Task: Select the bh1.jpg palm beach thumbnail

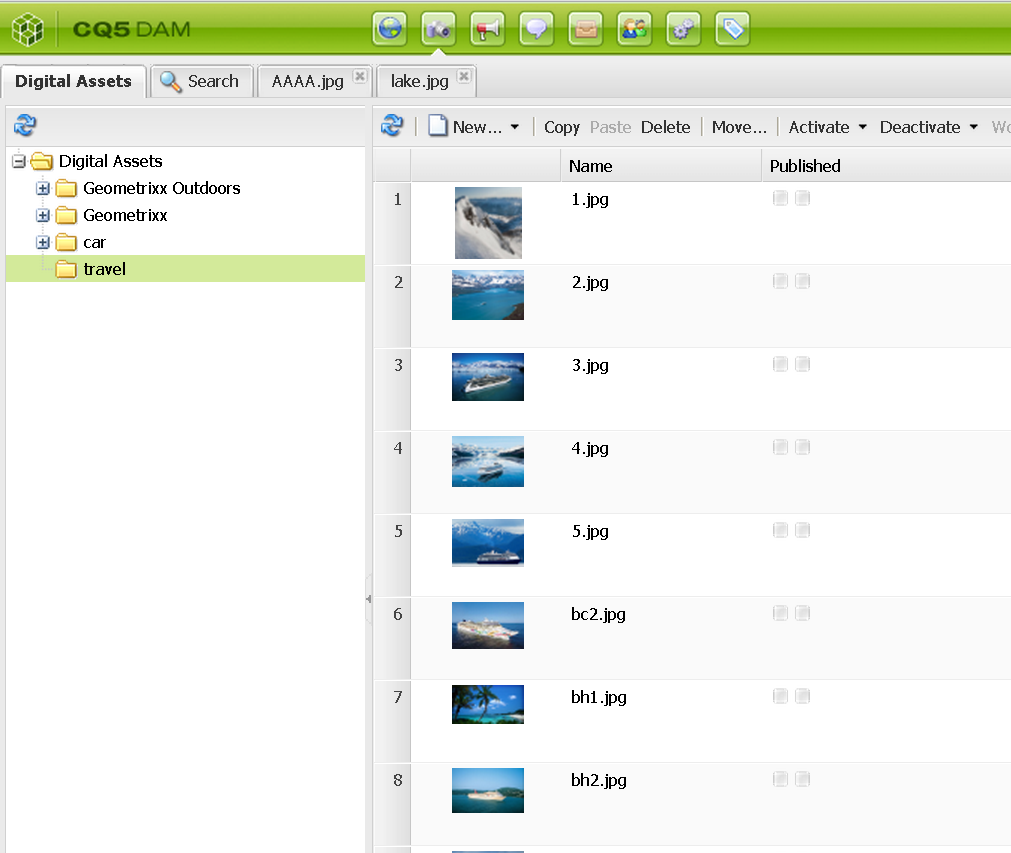Action: (x=488, y=705)
